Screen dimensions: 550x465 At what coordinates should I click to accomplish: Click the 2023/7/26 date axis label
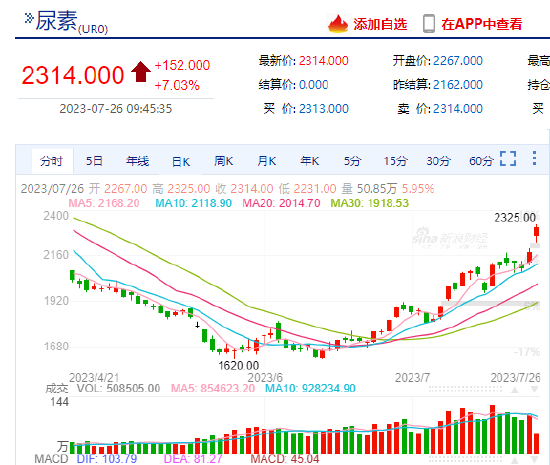pyautogui.click(x=515, y=378)
